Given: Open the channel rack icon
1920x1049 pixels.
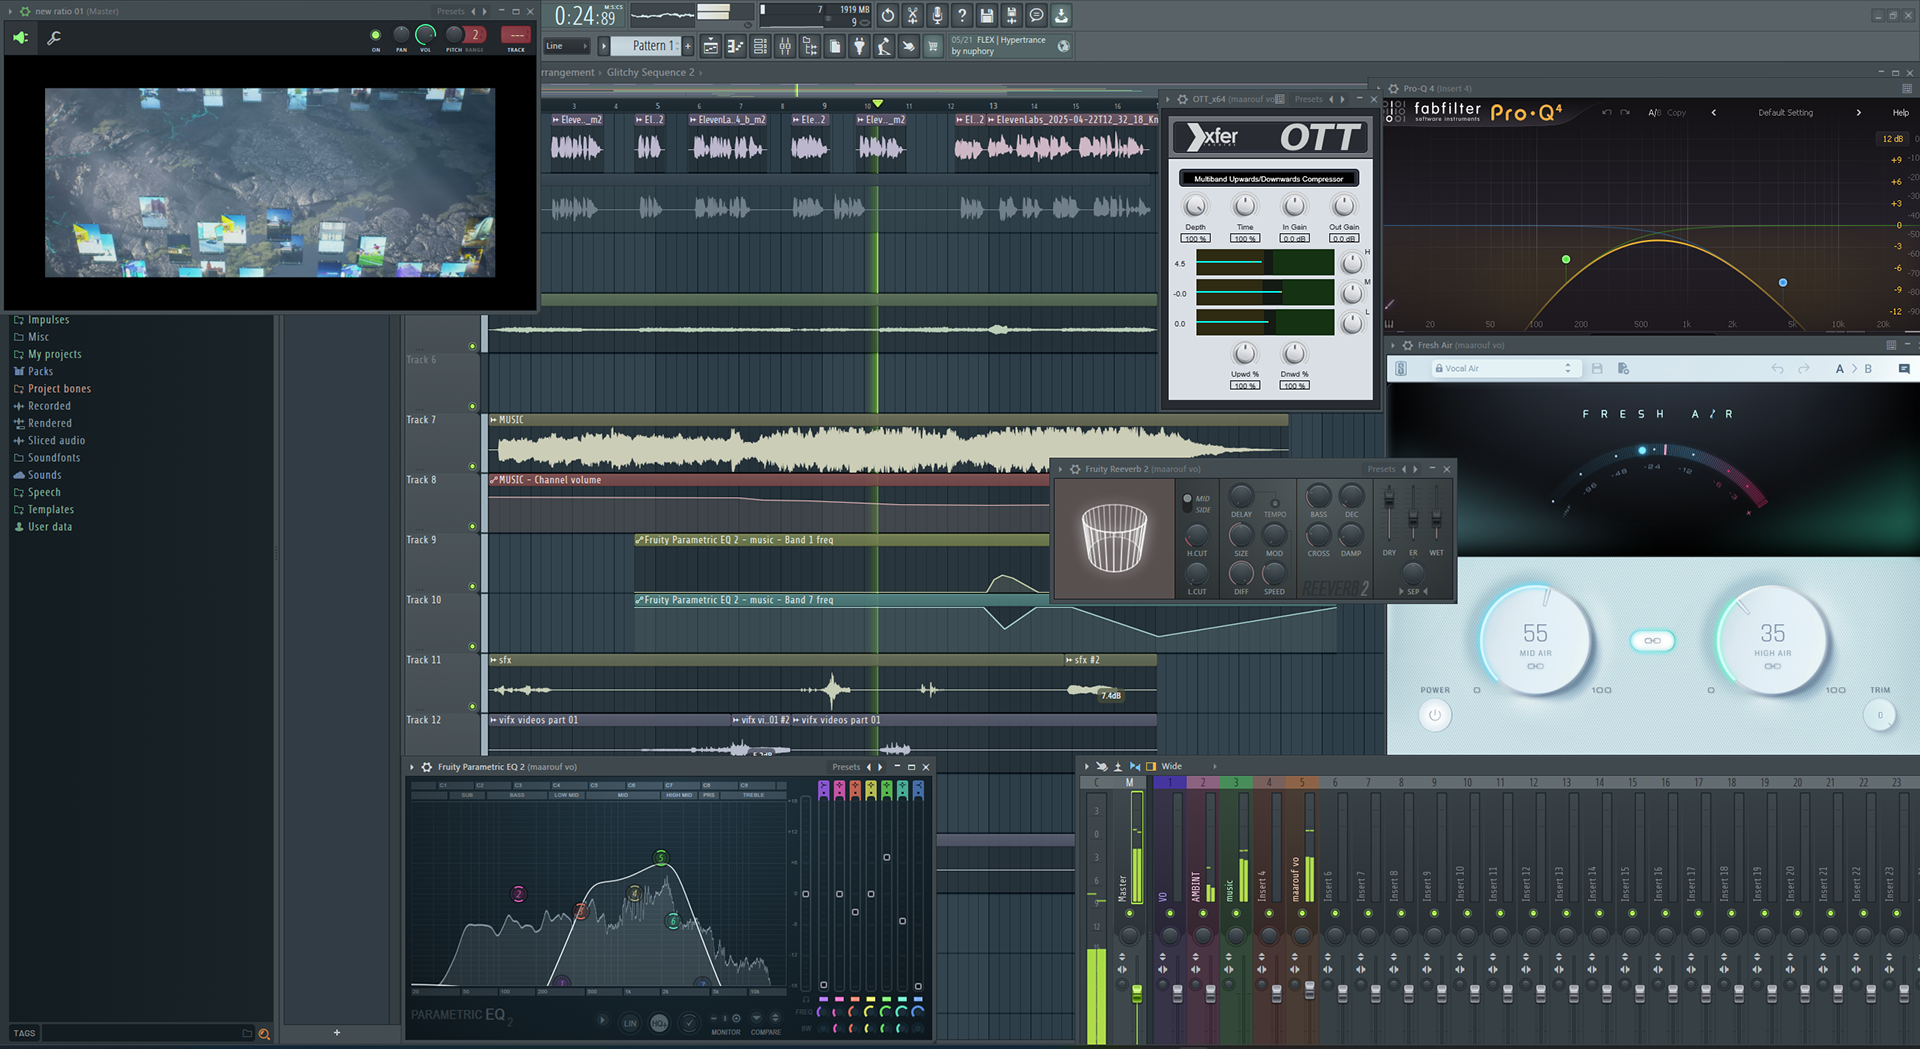Looking at the screenshot, I should pos(760,46).
